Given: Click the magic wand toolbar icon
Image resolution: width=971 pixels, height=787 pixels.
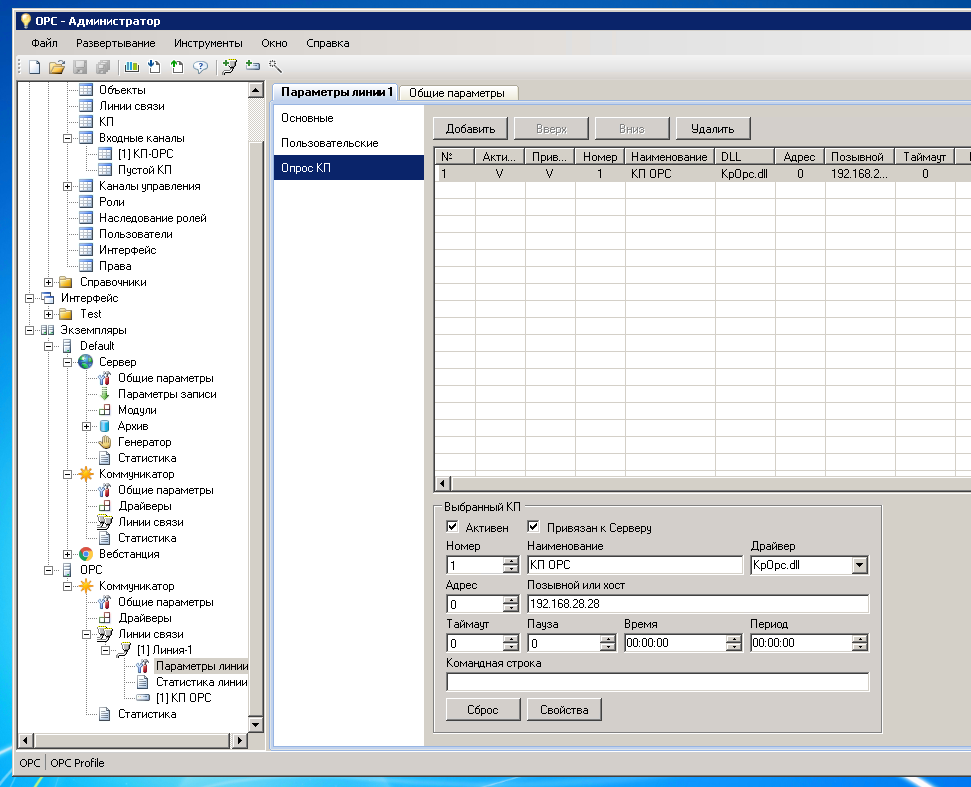Looking at the screenshot, I should point(276,66).
